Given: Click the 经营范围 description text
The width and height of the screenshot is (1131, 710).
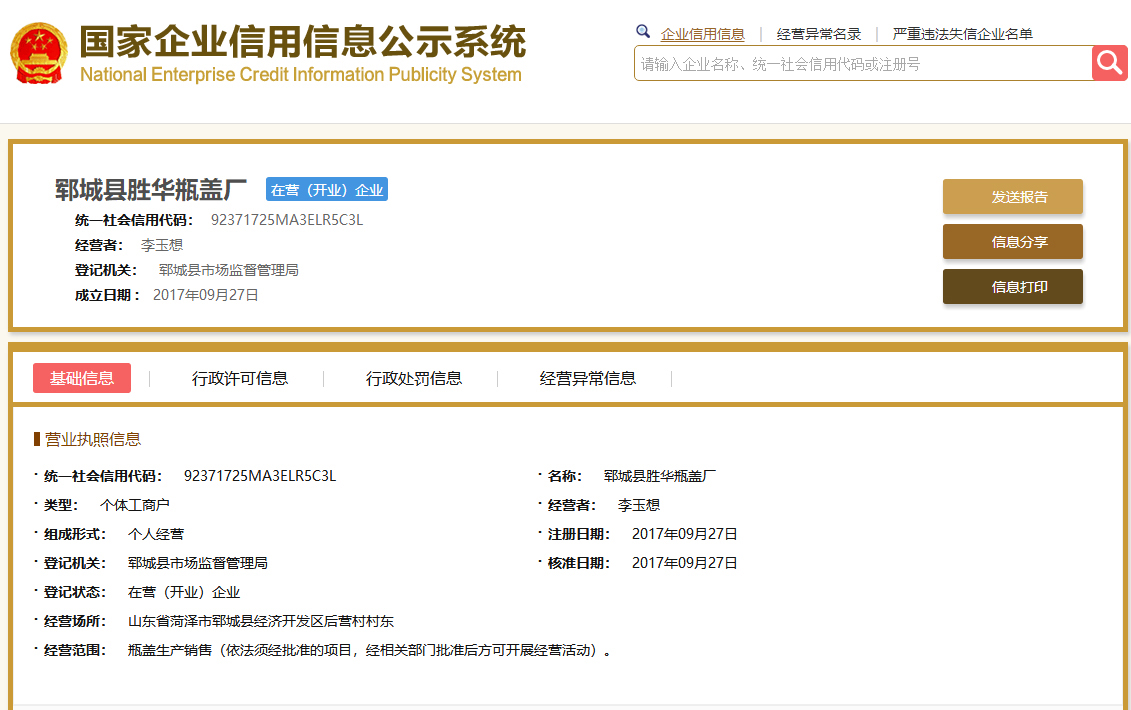Looking at the screenshot, I should pos(368,650).
